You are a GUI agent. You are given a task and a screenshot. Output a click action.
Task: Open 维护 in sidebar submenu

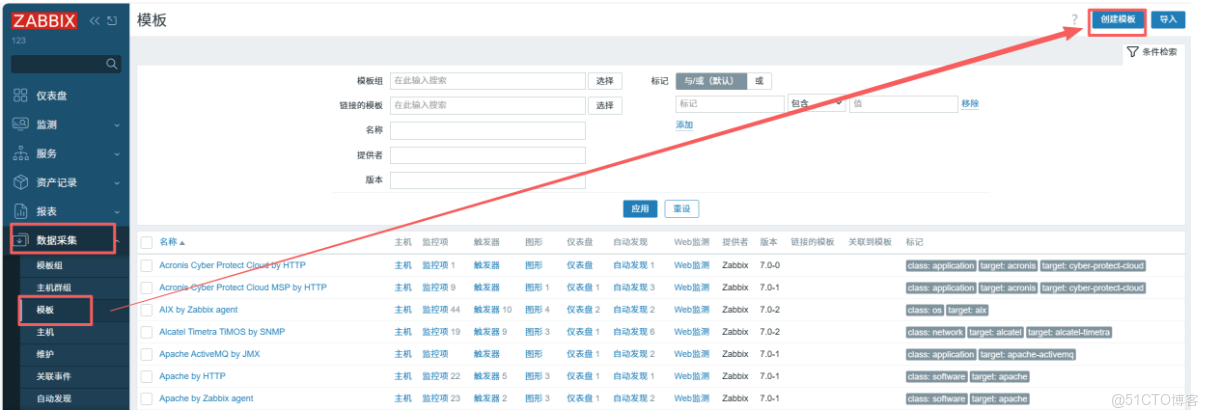click(x=45, y=354)
